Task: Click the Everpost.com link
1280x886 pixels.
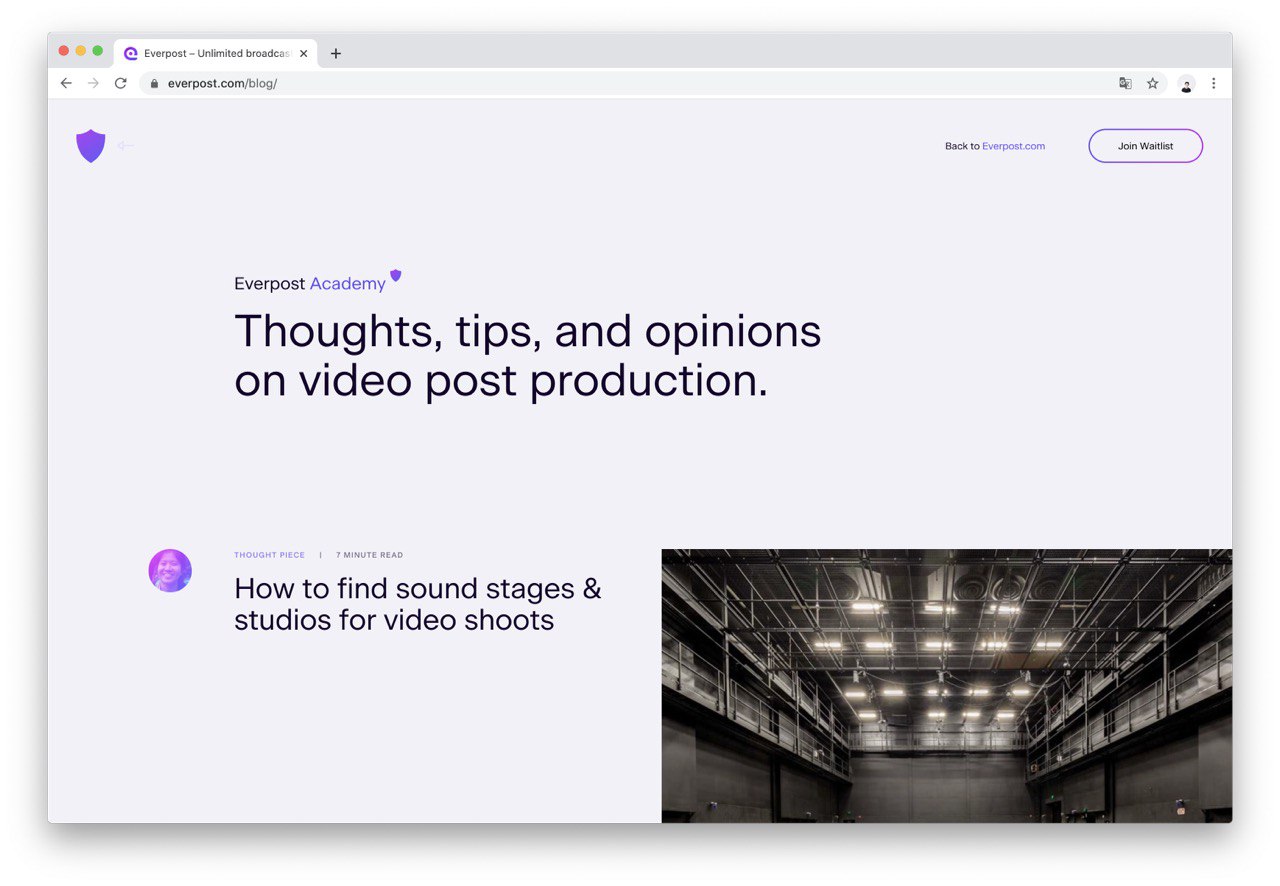Action: pyautogui.click(x=1013, y=146)
